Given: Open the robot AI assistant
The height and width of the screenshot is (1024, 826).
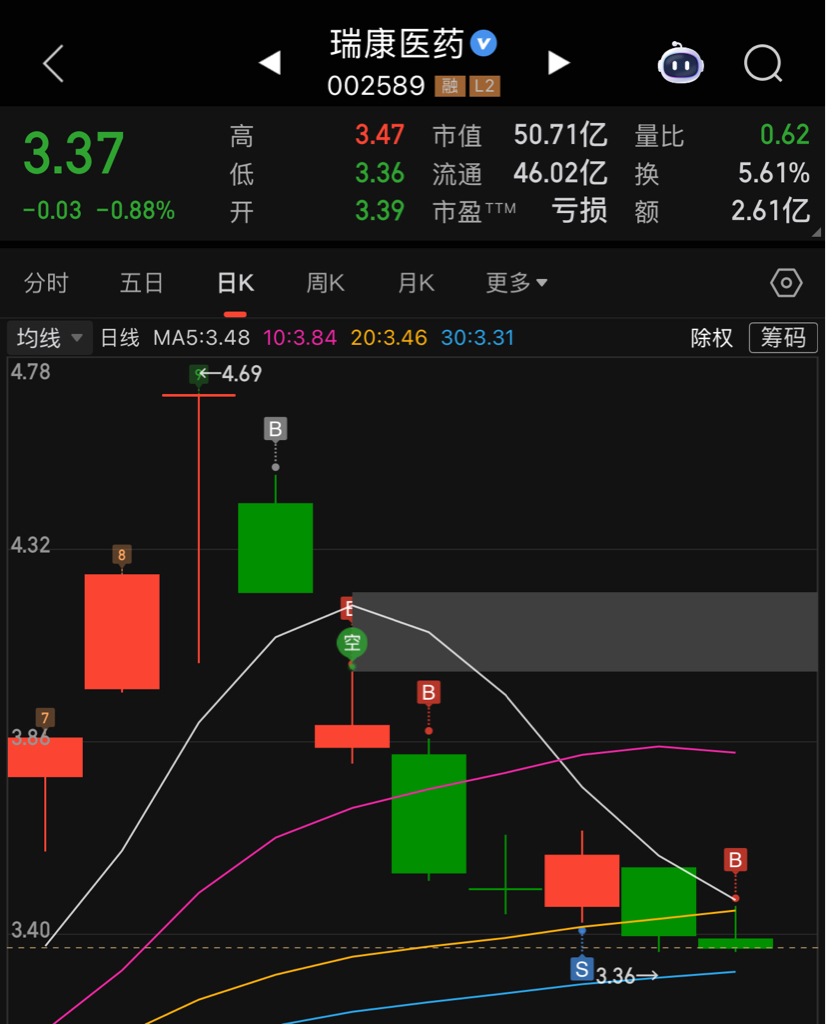Looking at the screenshot, I should click(x=680, y=63).
